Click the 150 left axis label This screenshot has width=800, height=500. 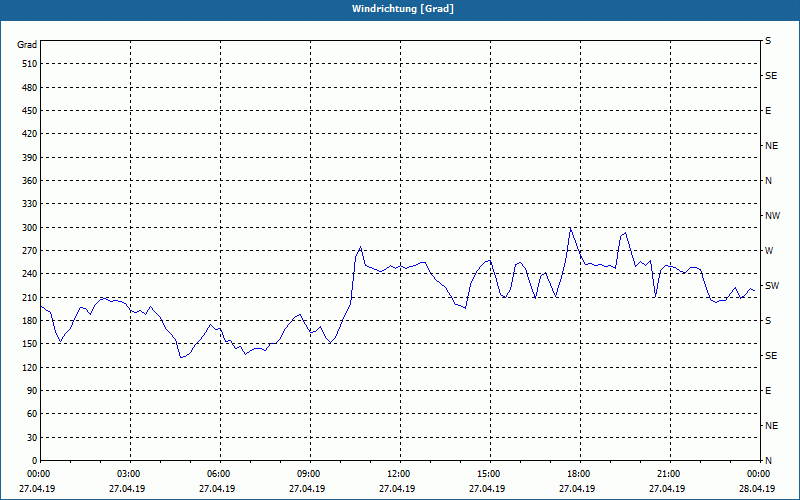30,344
